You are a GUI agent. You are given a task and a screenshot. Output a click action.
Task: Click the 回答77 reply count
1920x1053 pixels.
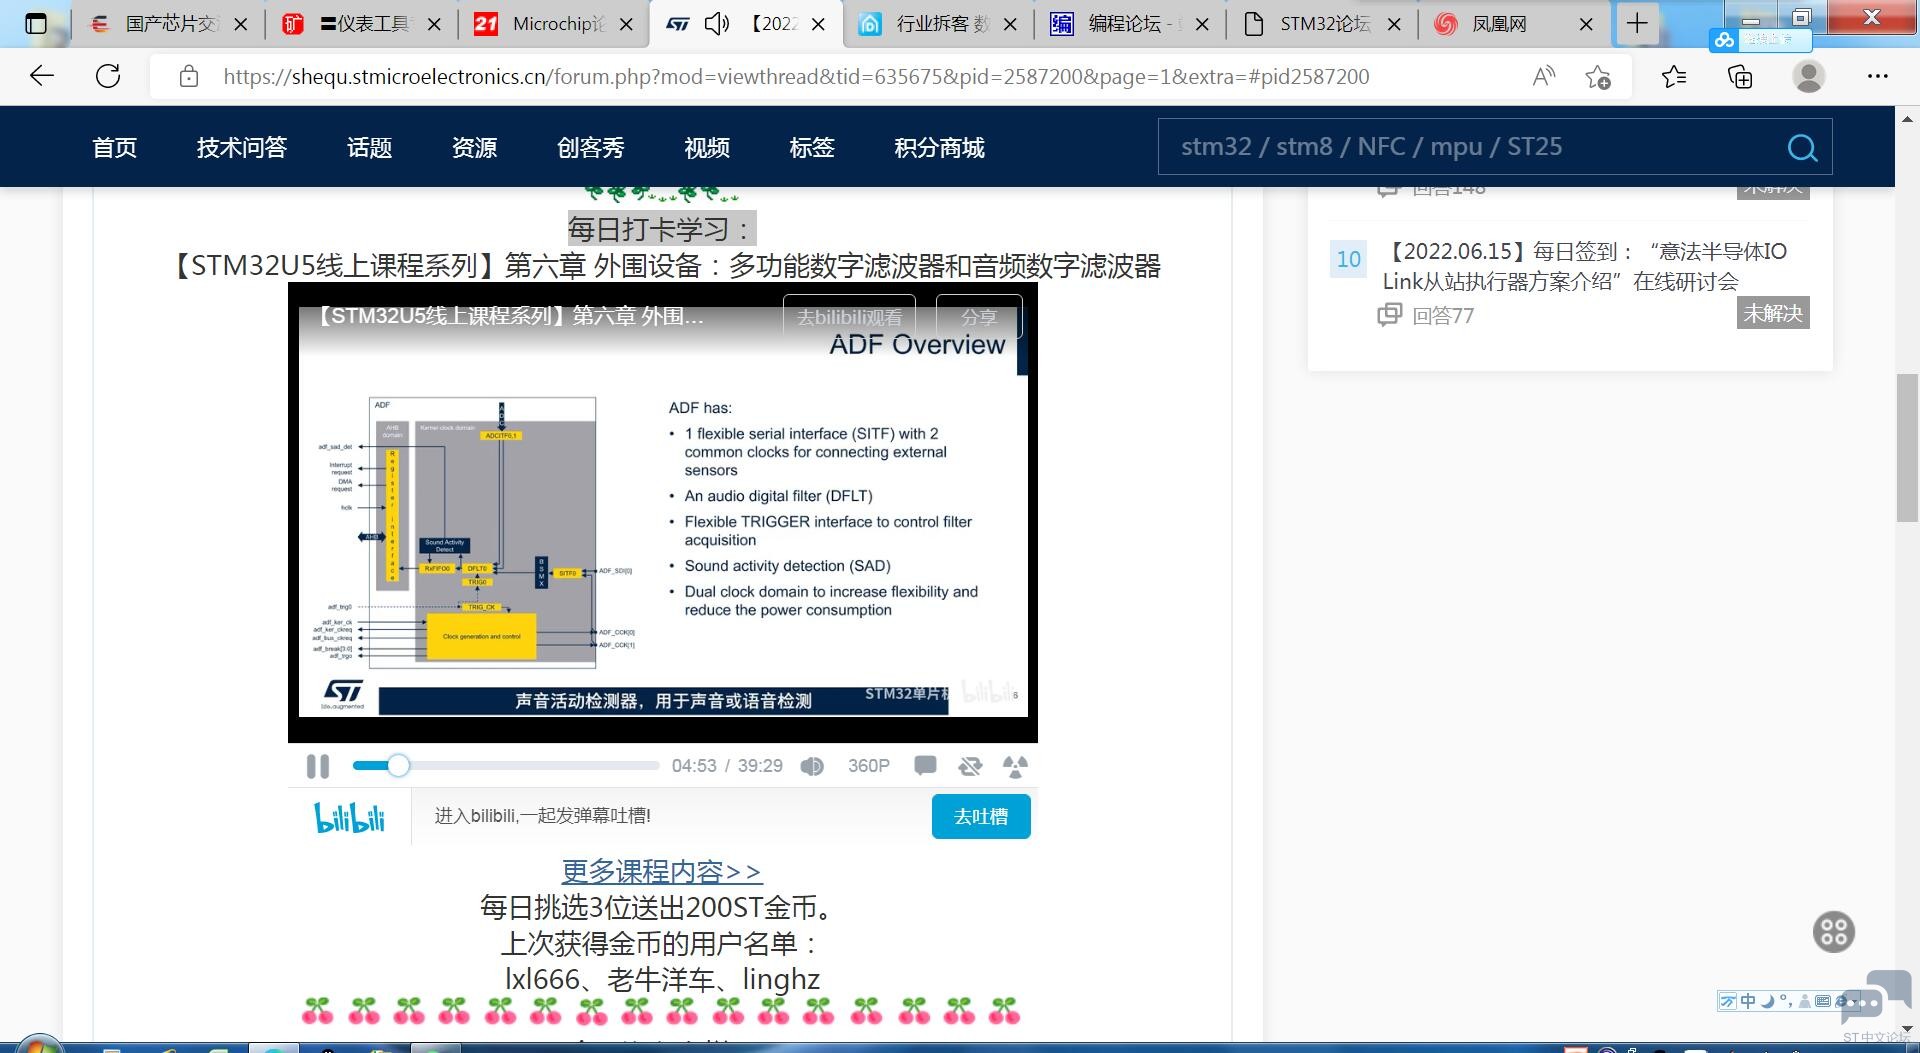pos(1443,316)
